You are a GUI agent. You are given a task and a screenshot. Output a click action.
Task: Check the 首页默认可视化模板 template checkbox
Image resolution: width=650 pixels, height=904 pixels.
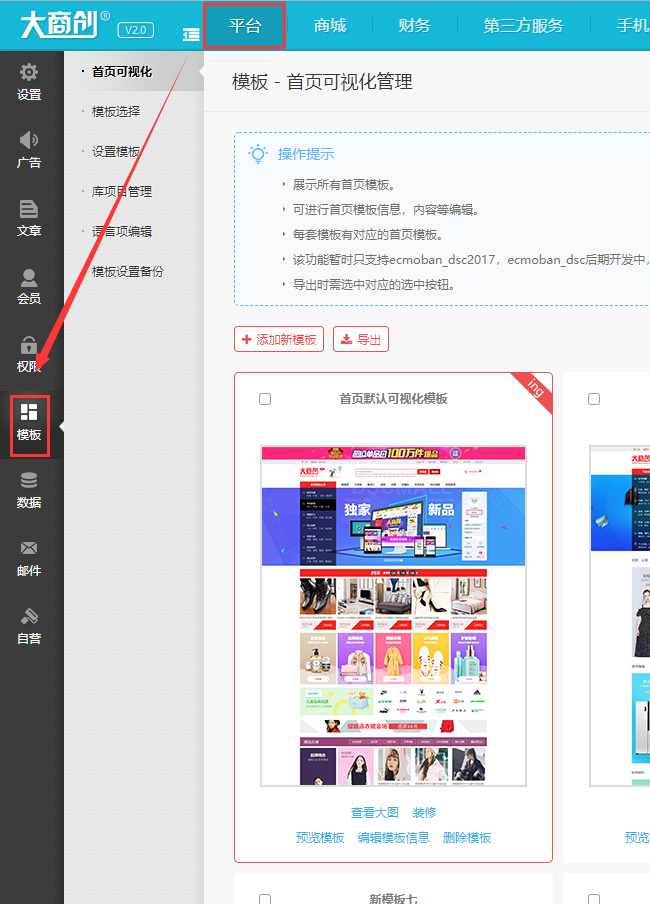pyautogui.click(x=265, y=399)
